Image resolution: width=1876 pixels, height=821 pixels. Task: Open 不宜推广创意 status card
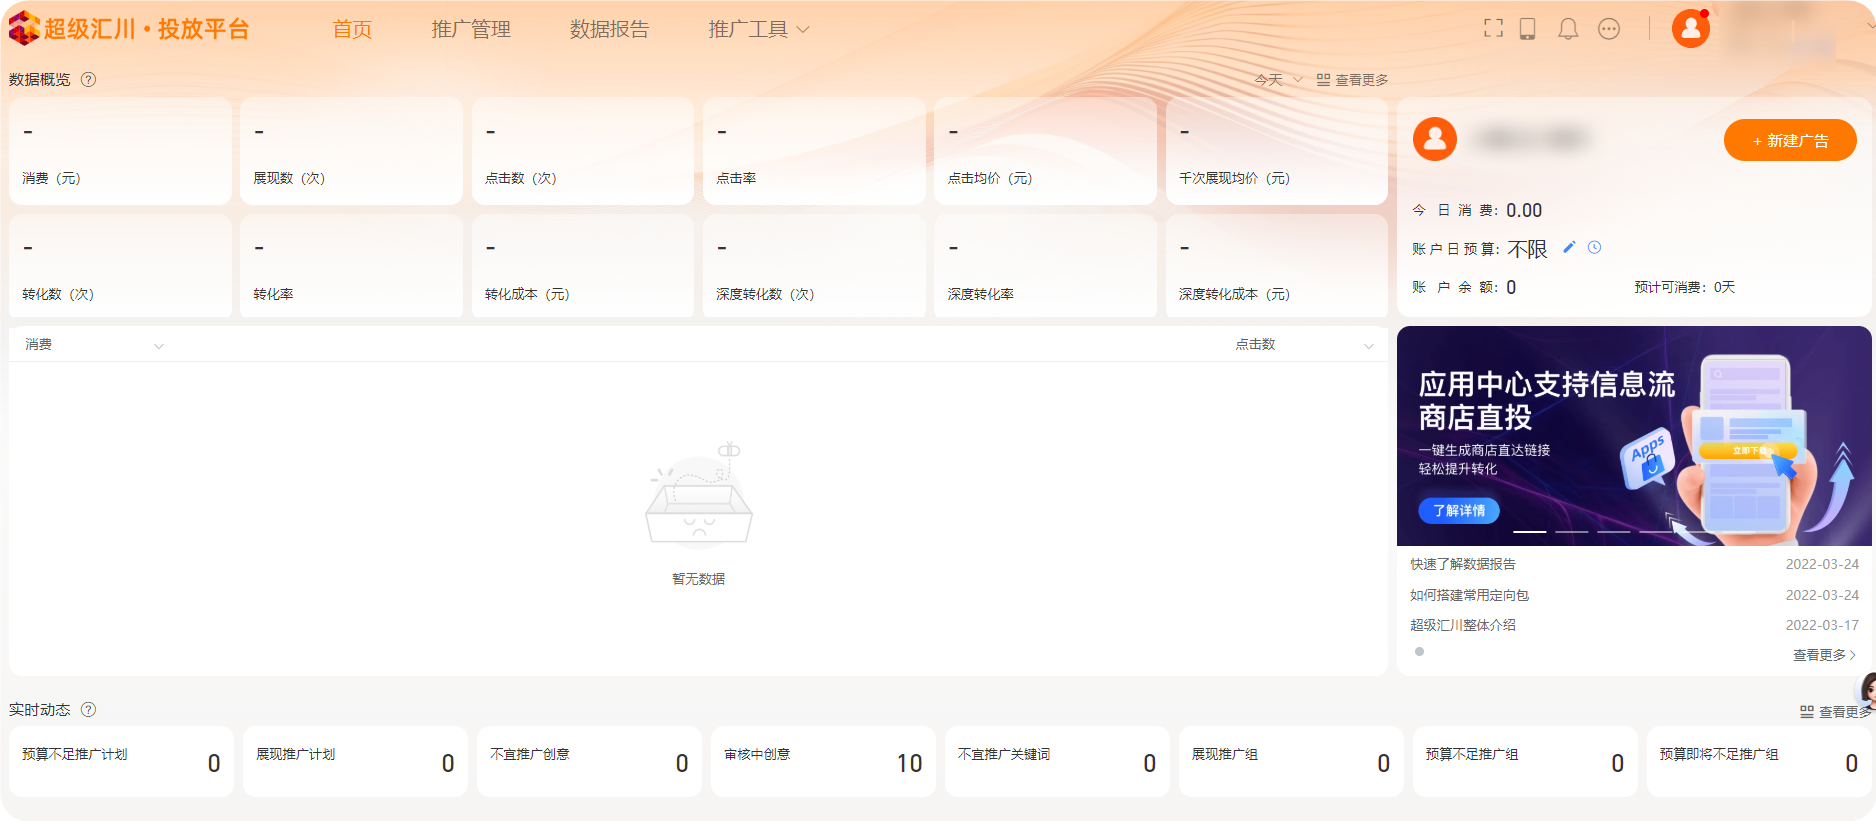[589, 762]
